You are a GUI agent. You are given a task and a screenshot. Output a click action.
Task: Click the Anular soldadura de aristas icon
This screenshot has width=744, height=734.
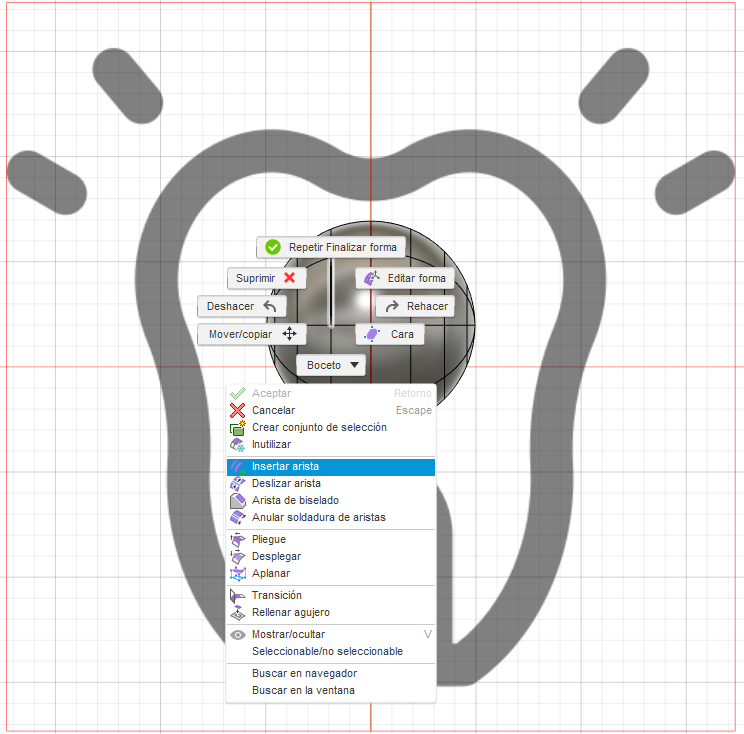tap(238, 518)
